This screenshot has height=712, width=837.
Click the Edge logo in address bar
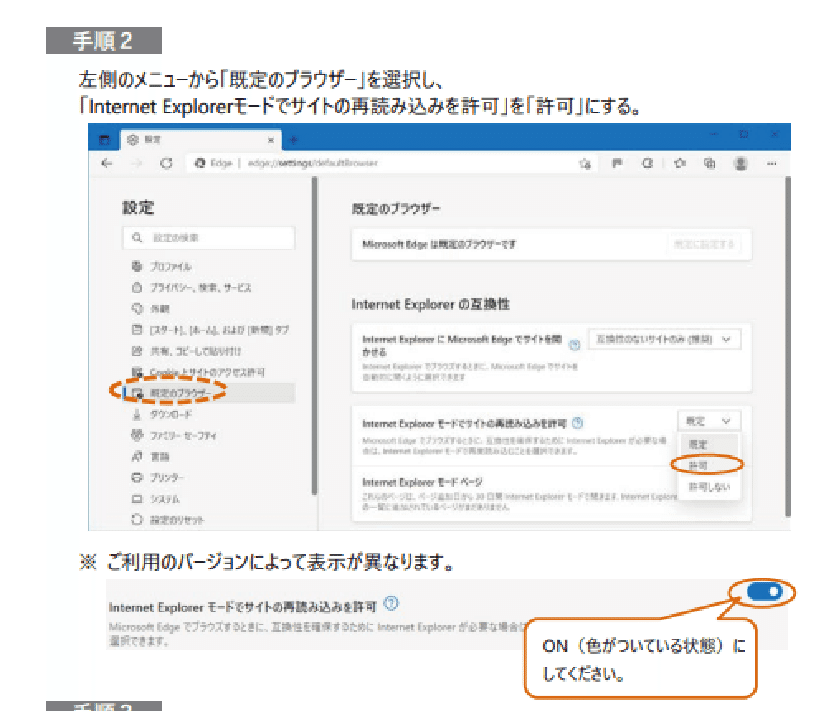(x=200, y=163)
